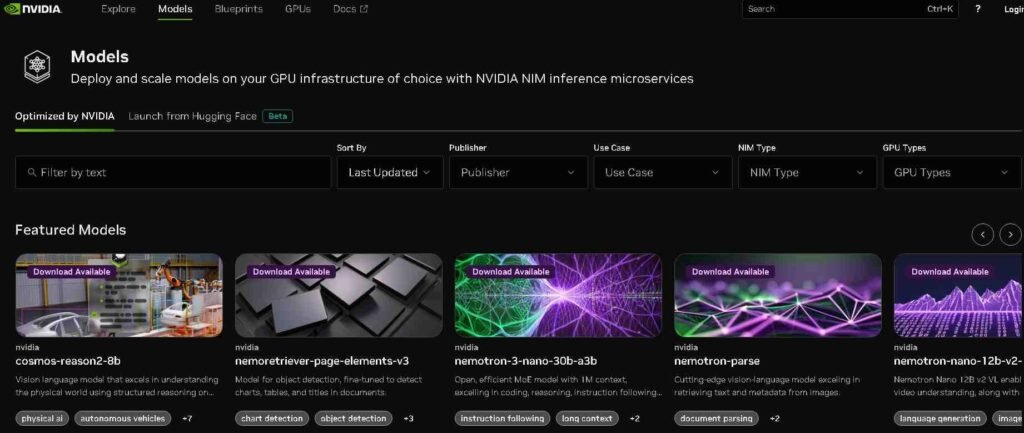Open the GPU Types dropdown
Screen dimensions: 1024x433
click(950, 173)
